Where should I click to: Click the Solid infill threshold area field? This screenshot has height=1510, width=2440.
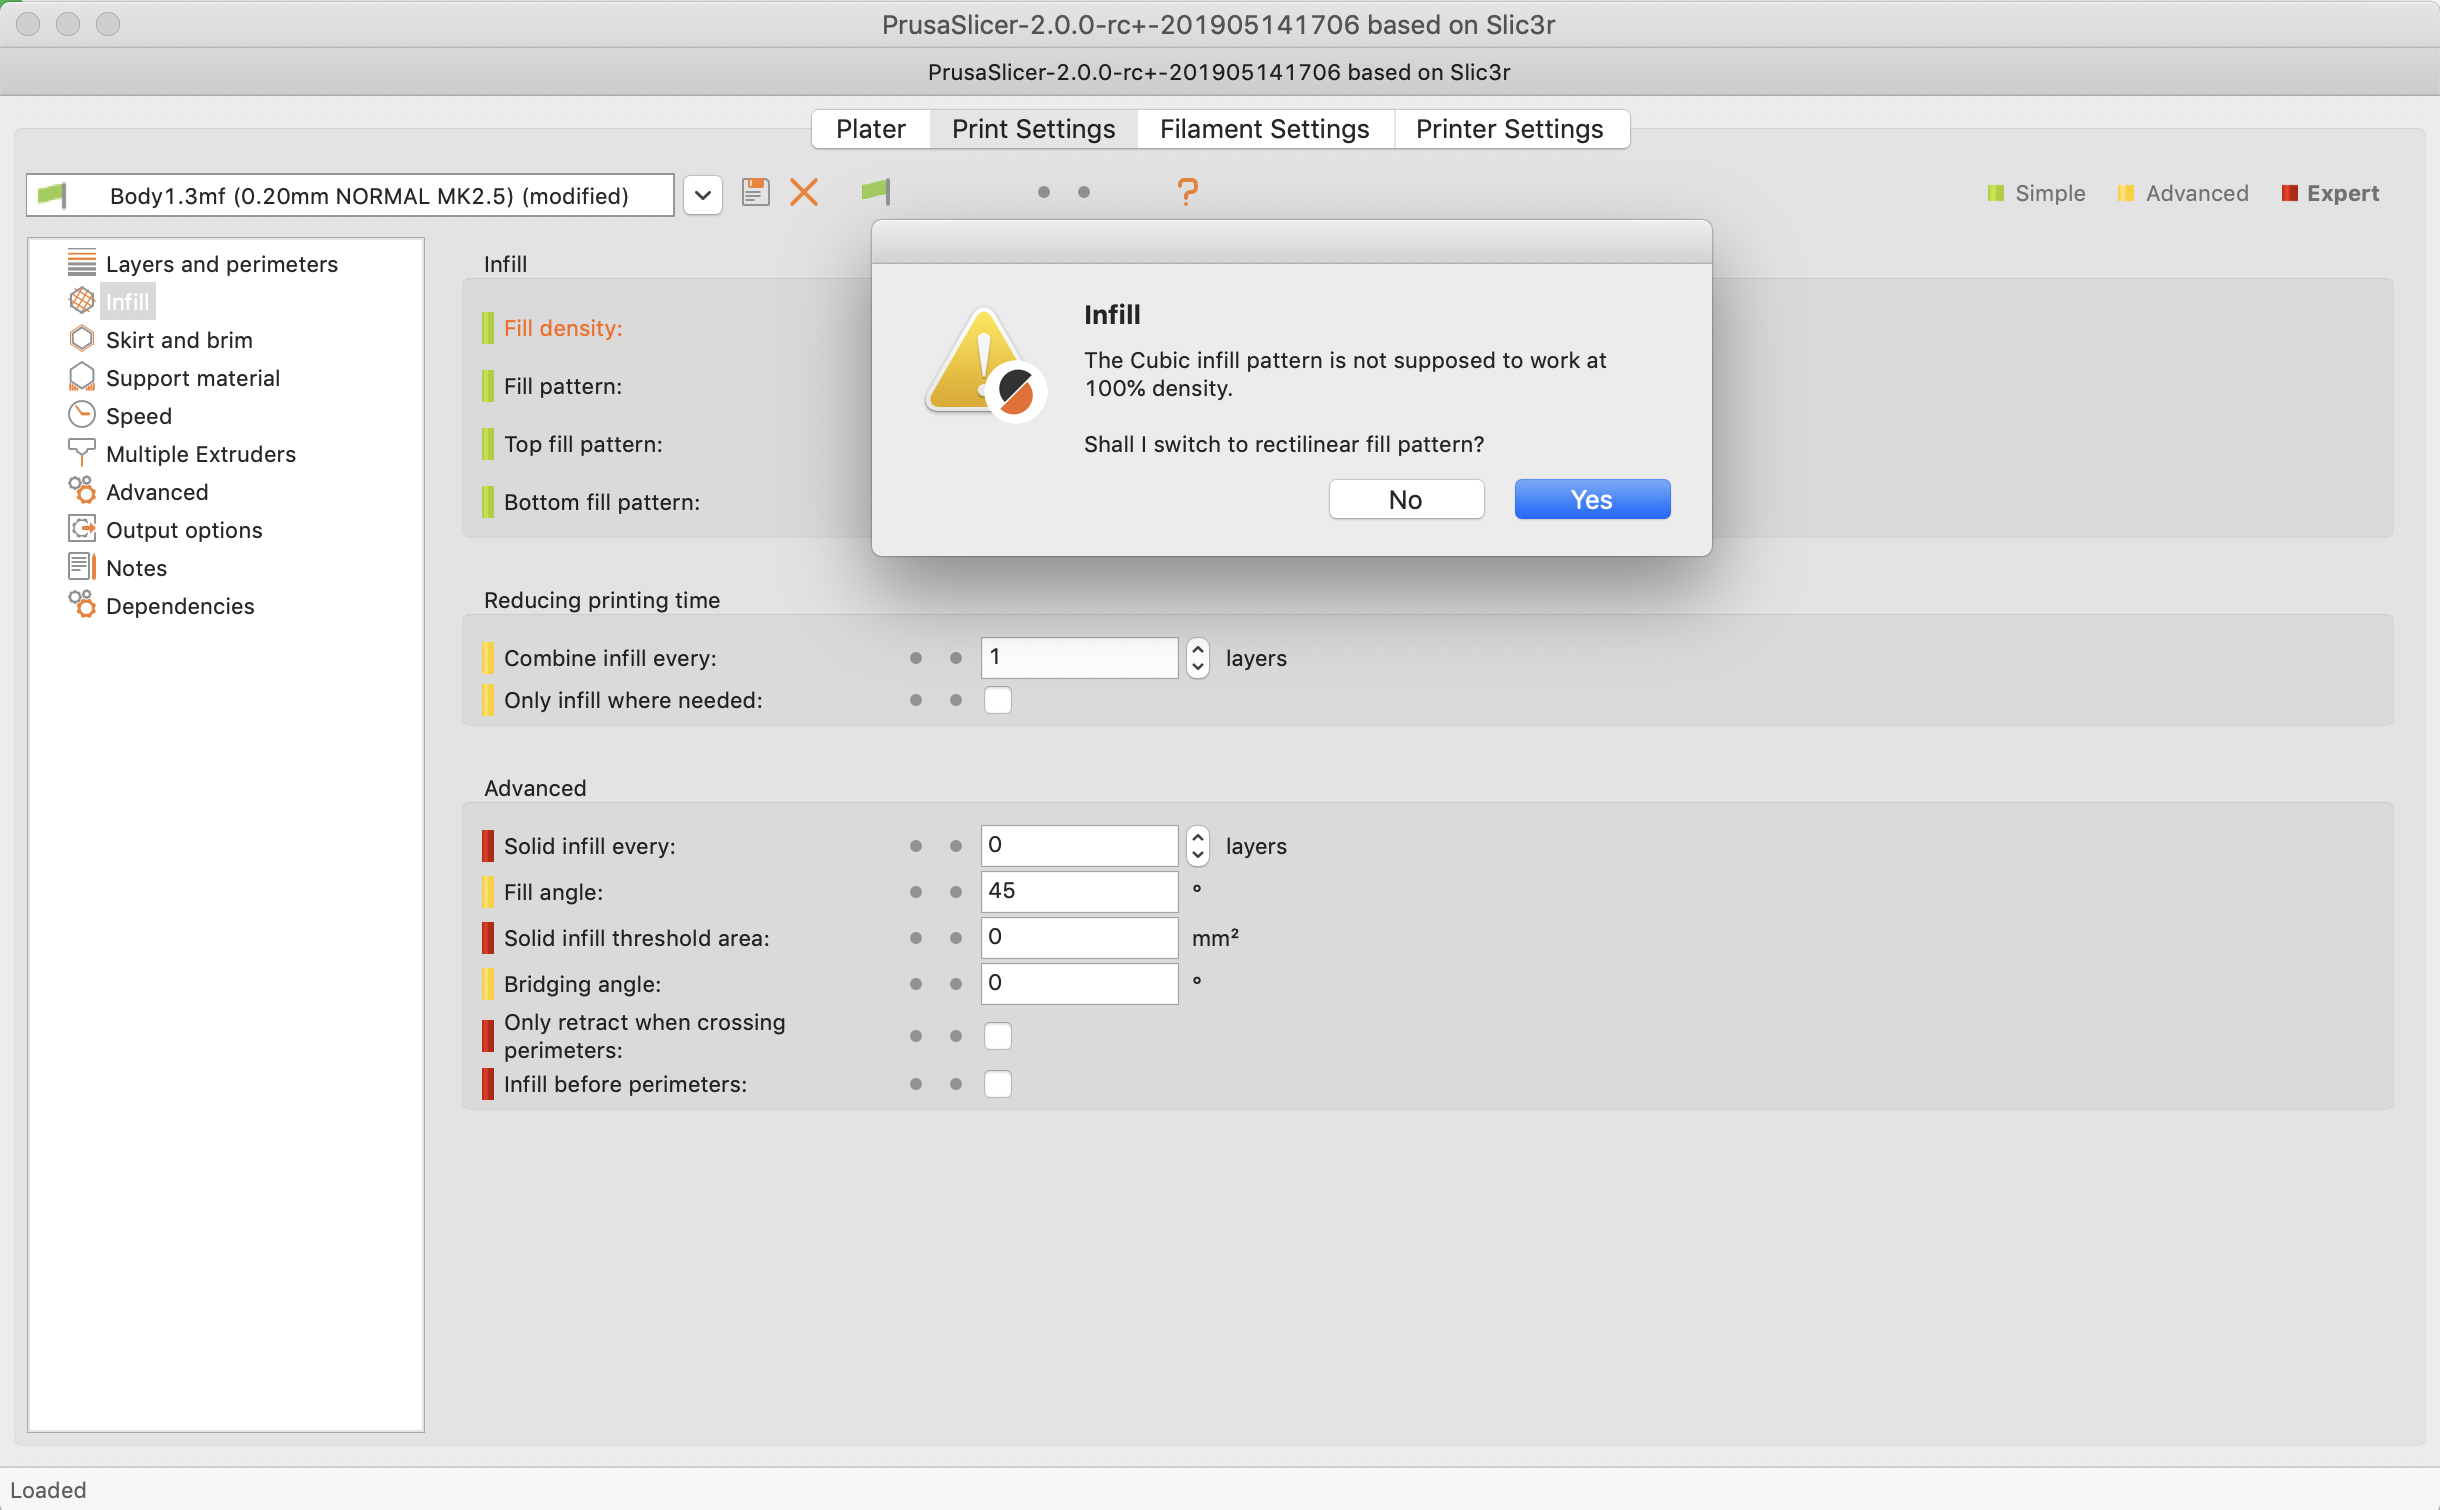pos(1079,938)
